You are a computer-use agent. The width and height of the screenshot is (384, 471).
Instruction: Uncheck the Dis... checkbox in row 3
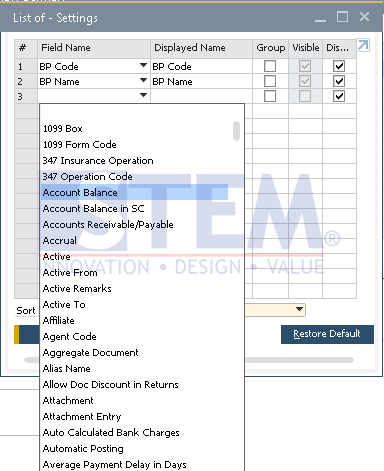tap(339, 96)
